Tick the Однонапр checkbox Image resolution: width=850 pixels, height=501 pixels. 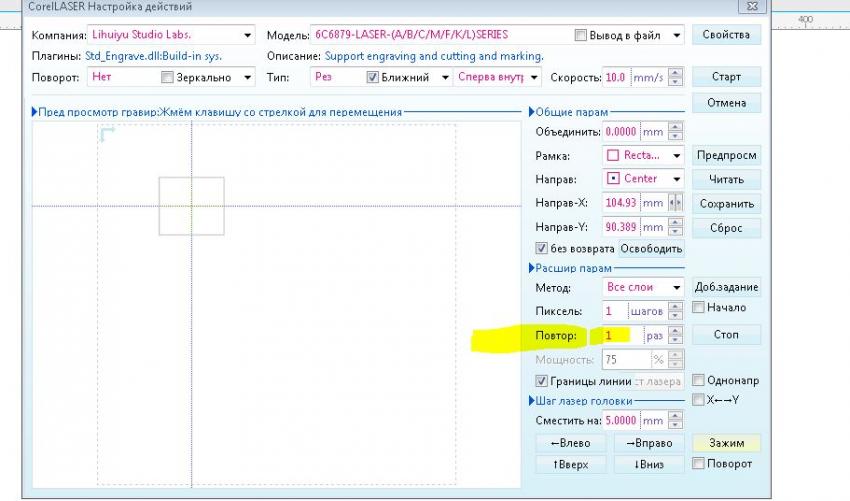pos(699,380)
